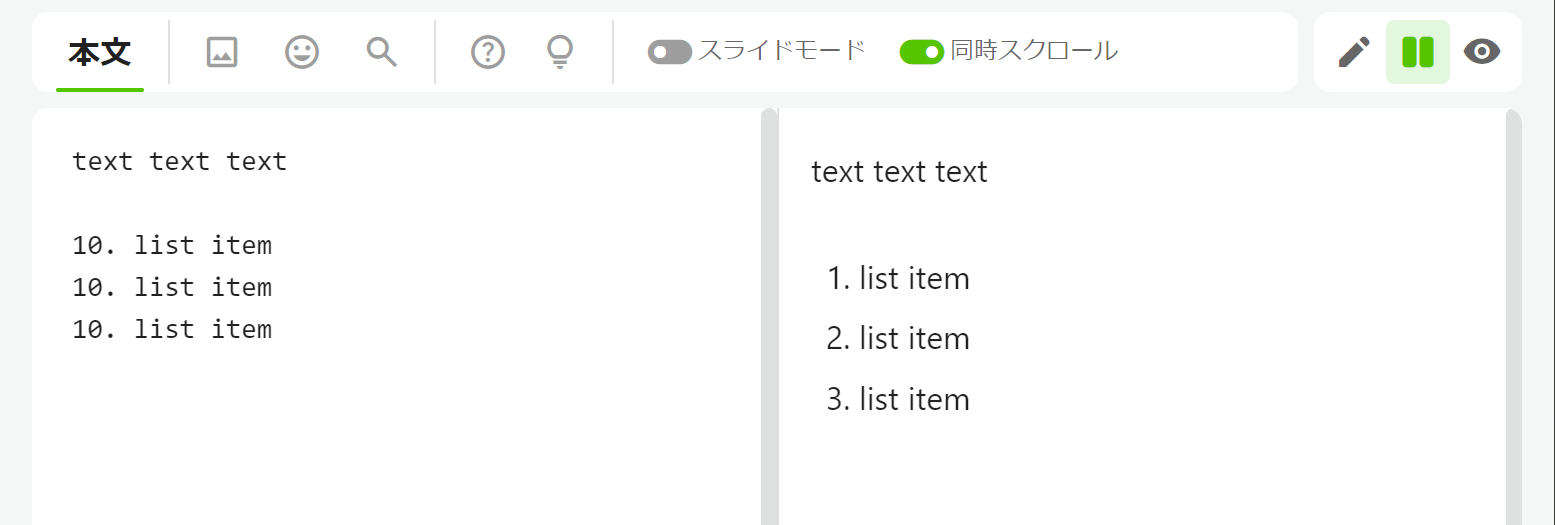Disable the 同時スクロール toggle switch
Screen dimensions: 1555x525
(922, 52)
